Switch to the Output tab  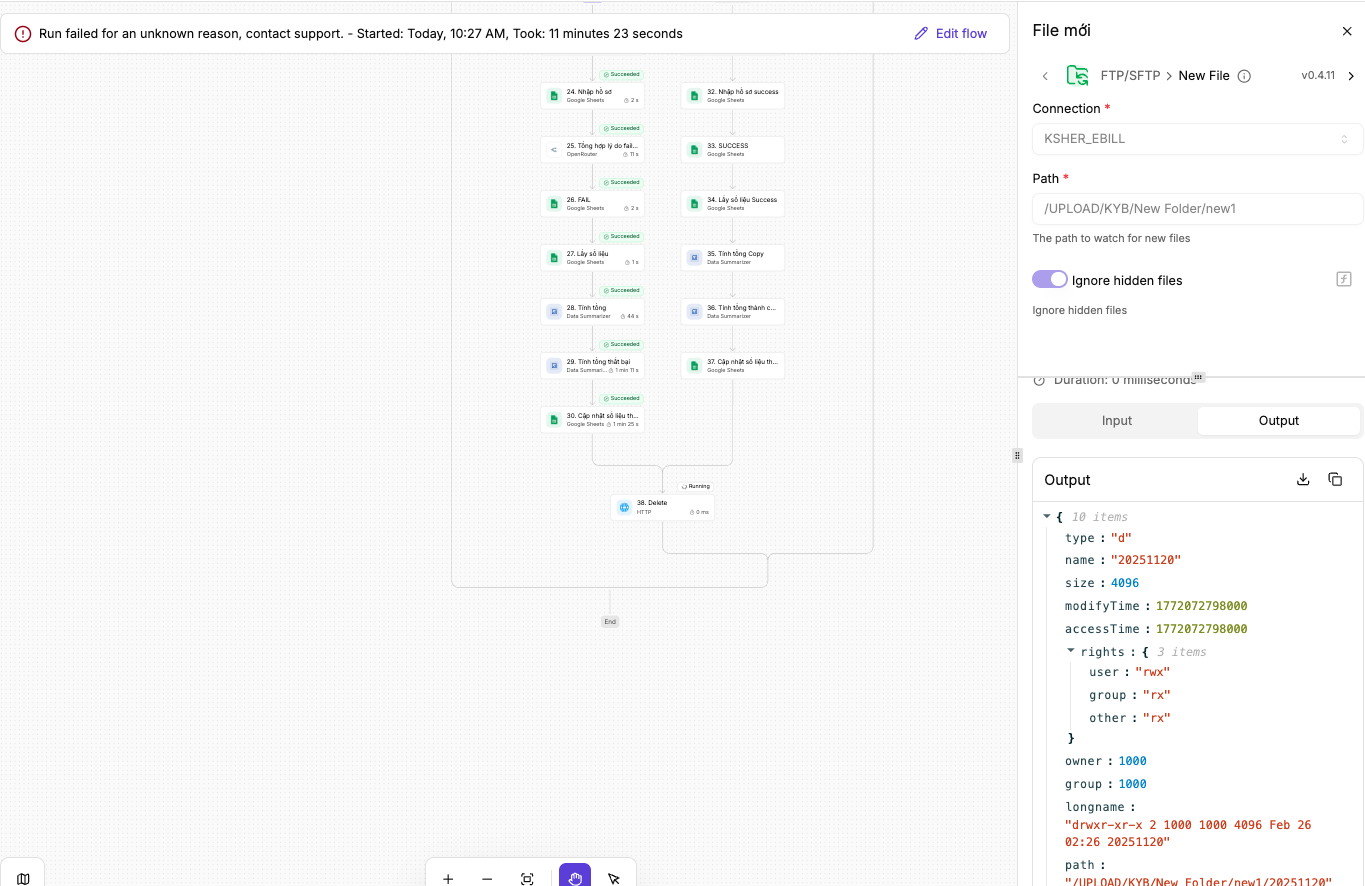1278,421
